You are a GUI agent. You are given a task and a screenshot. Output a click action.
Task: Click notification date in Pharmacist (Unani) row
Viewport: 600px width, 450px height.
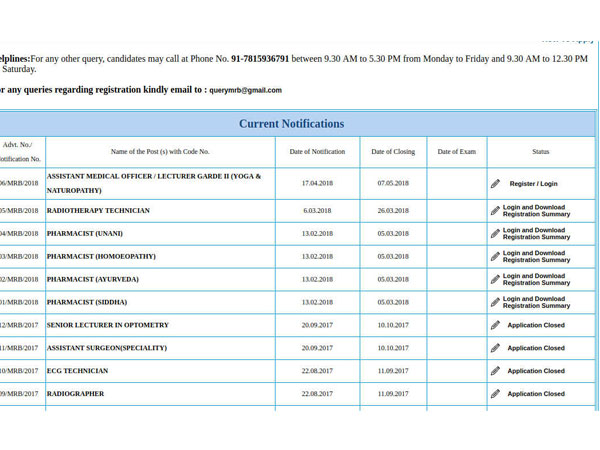click(317, 233)
